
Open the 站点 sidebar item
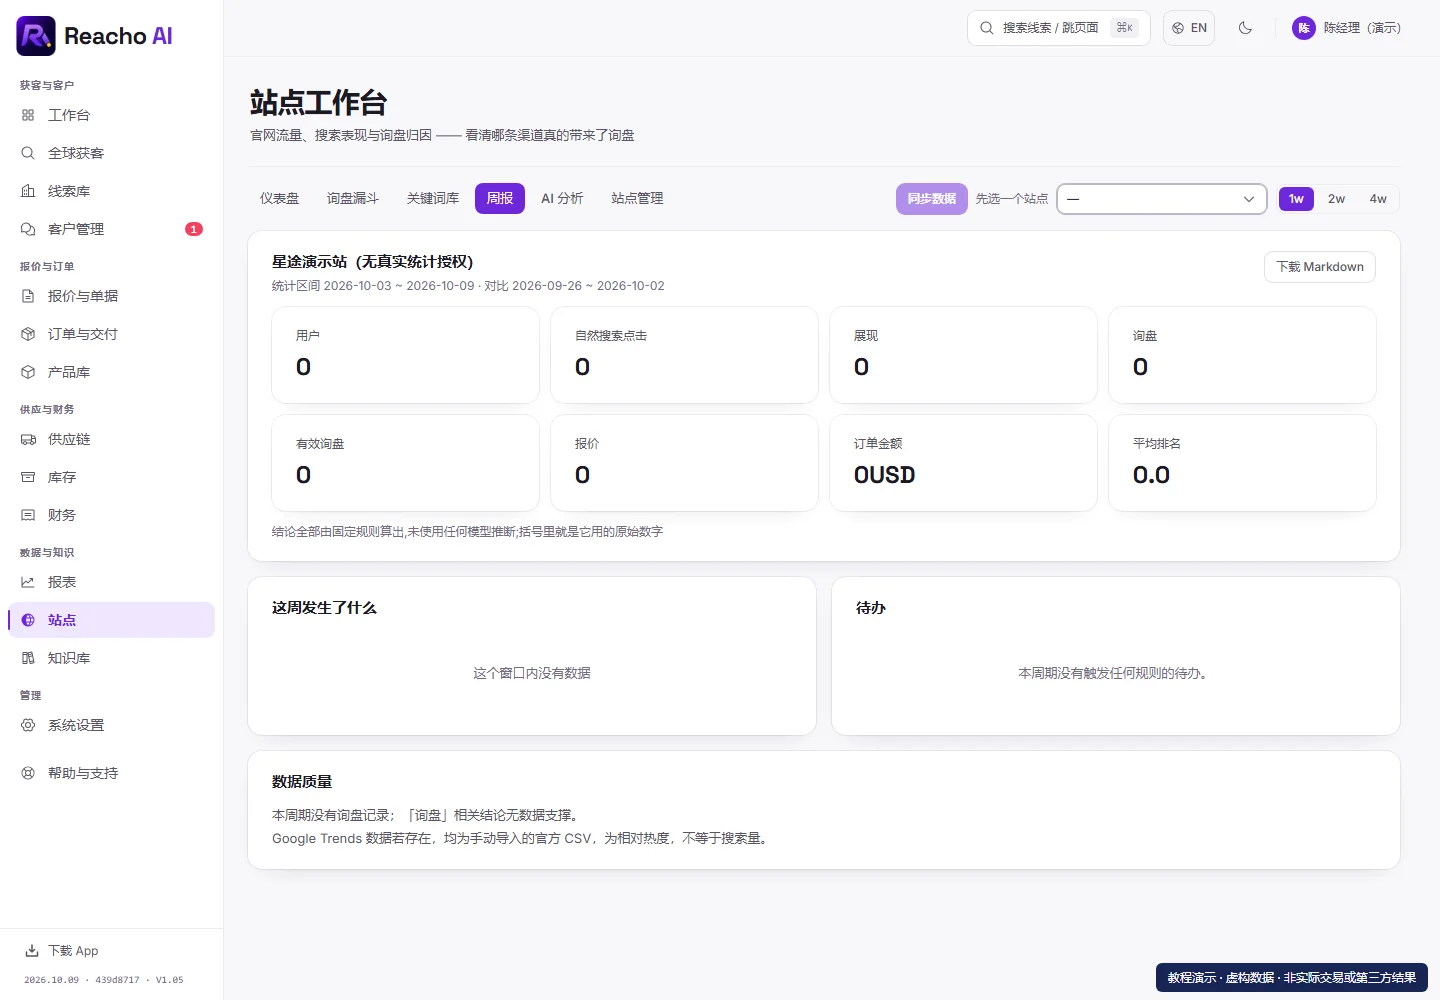[112, 620]
